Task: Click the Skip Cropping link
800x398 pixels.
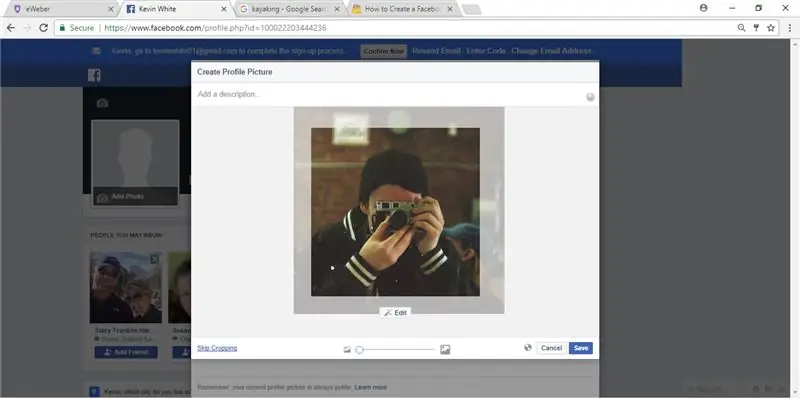Action: click(x=217, y=348)
